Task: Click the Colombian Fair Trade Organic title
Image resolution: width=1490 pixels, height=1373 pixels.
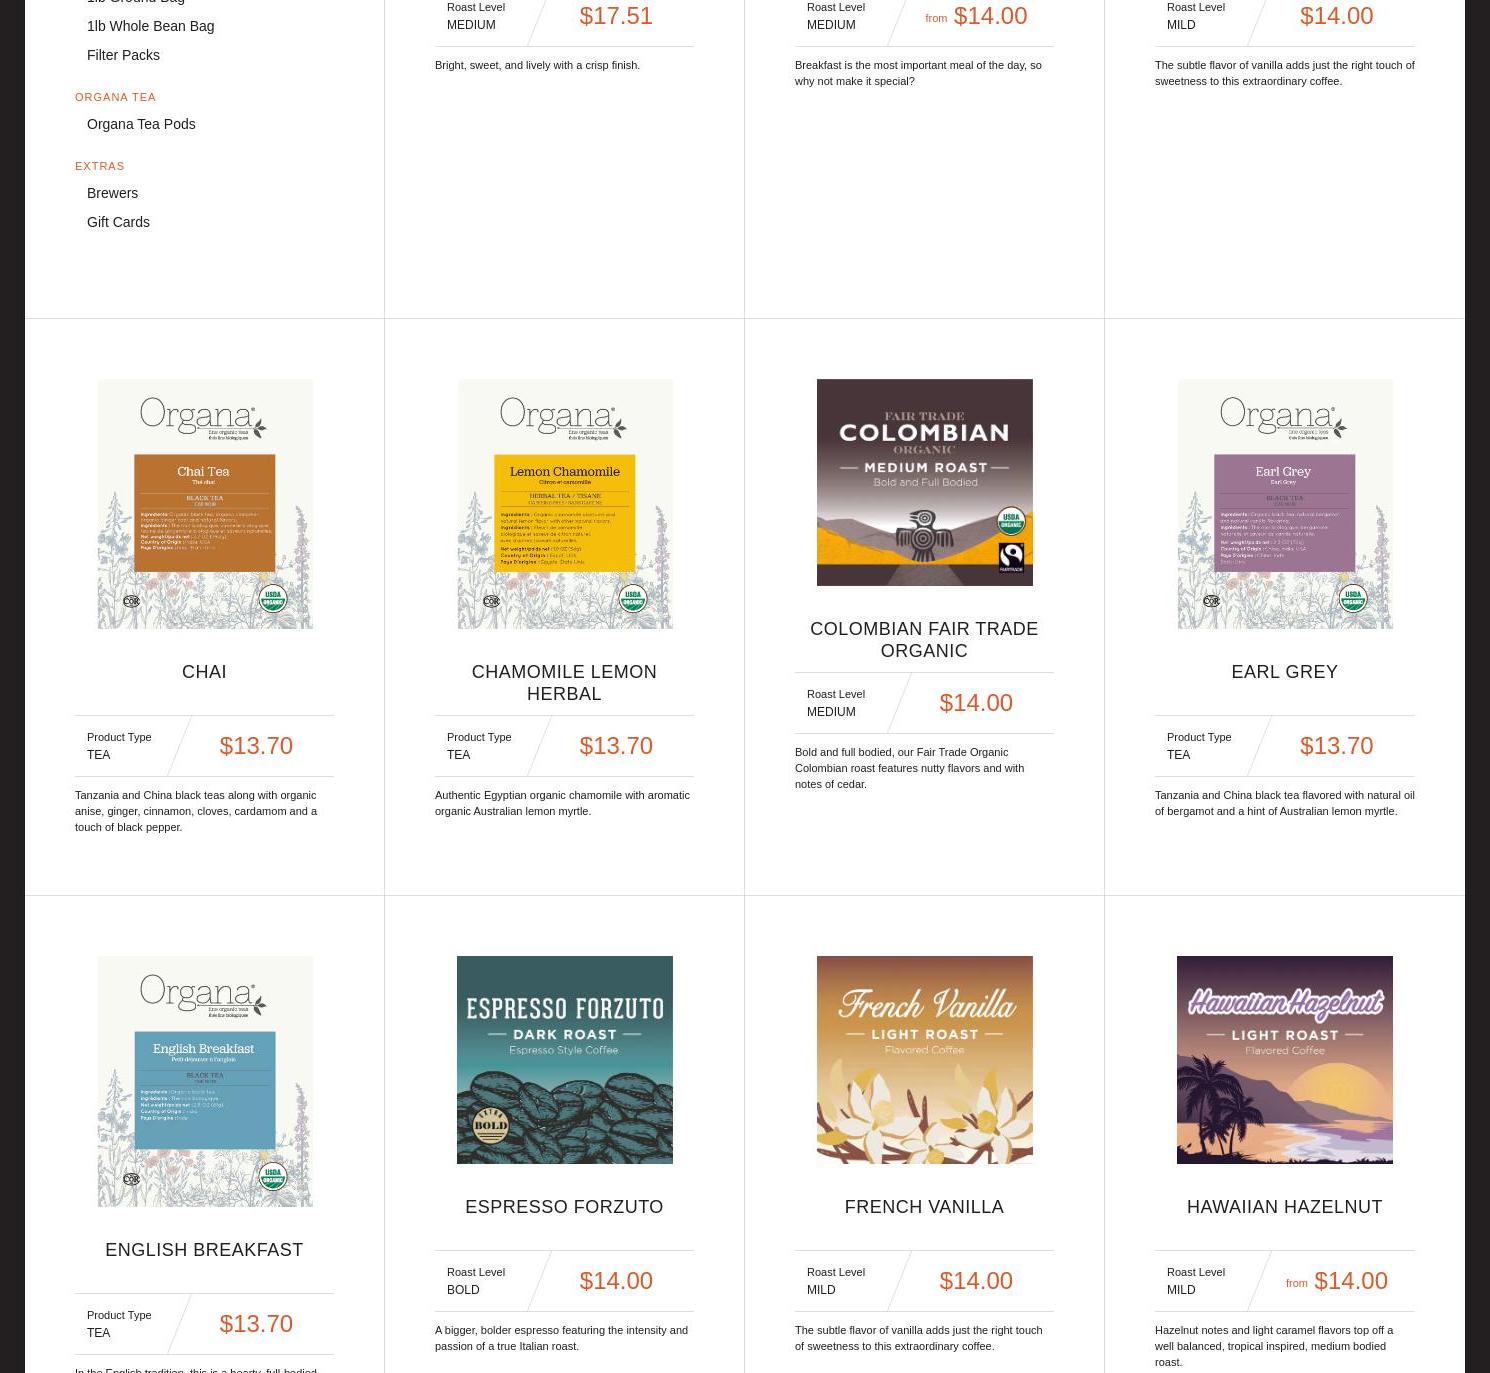Action: (924, 640)
